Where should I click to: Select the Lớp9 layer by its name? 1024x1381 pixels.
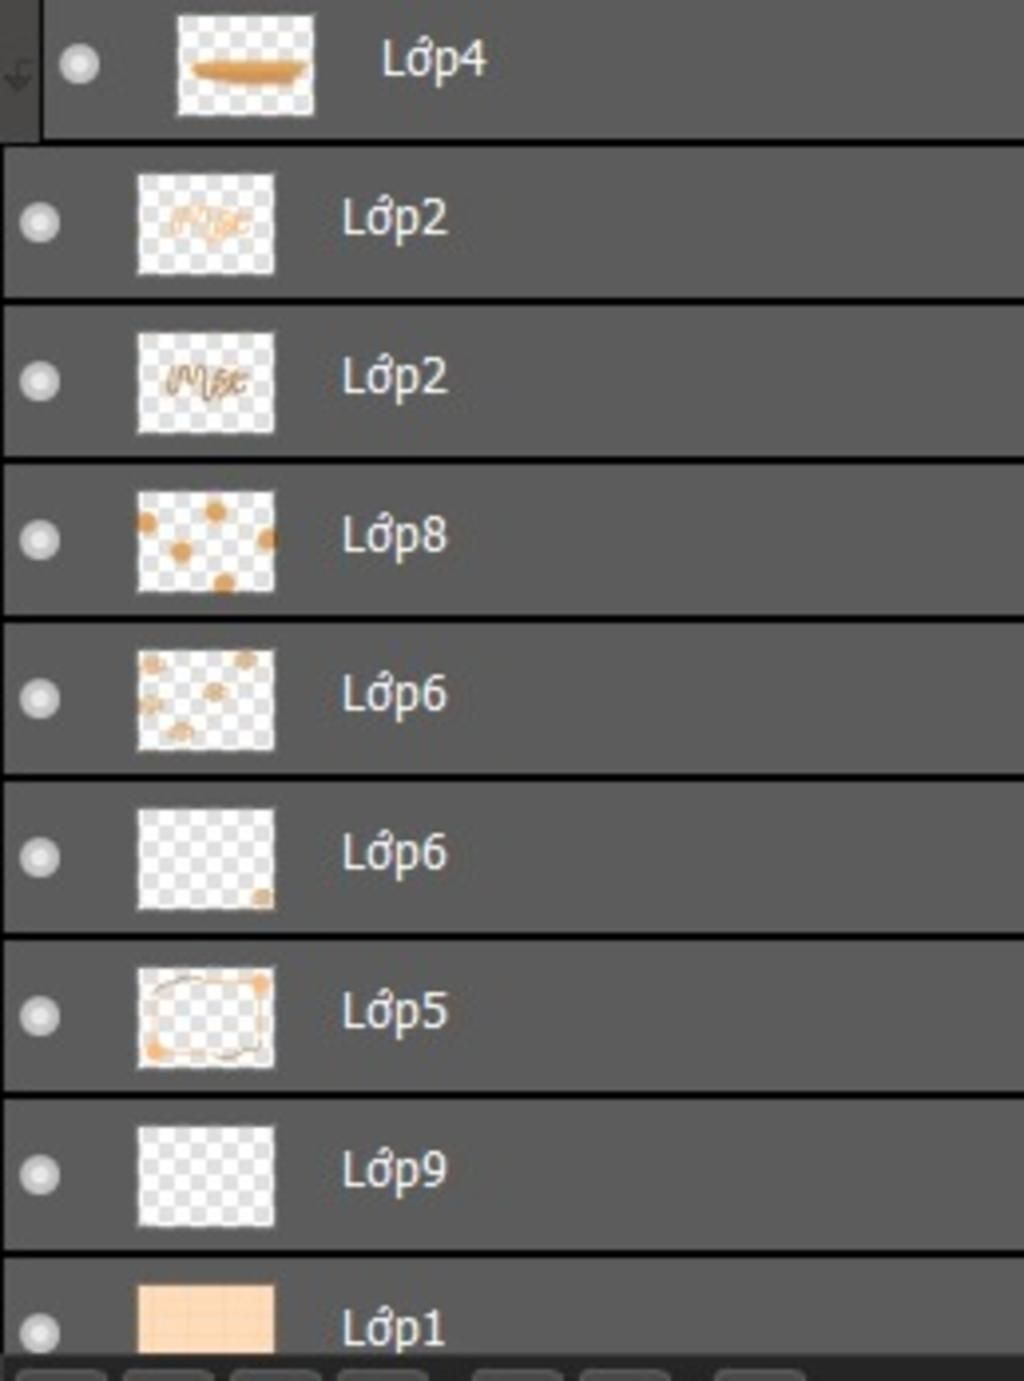click(395, 1171)
